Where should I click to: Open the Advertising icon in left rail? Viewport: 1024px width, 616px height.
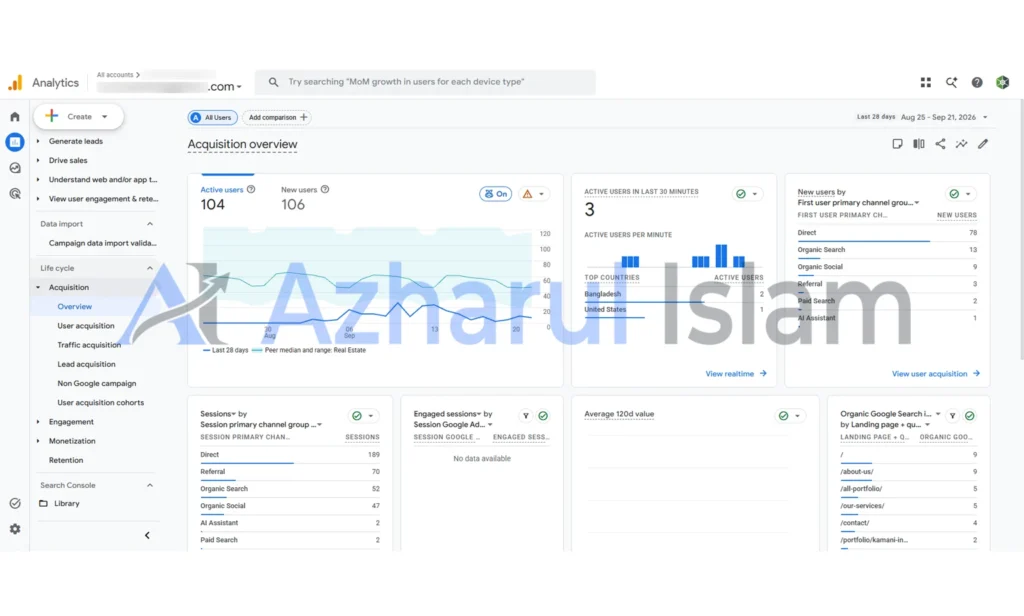[15, 193]
